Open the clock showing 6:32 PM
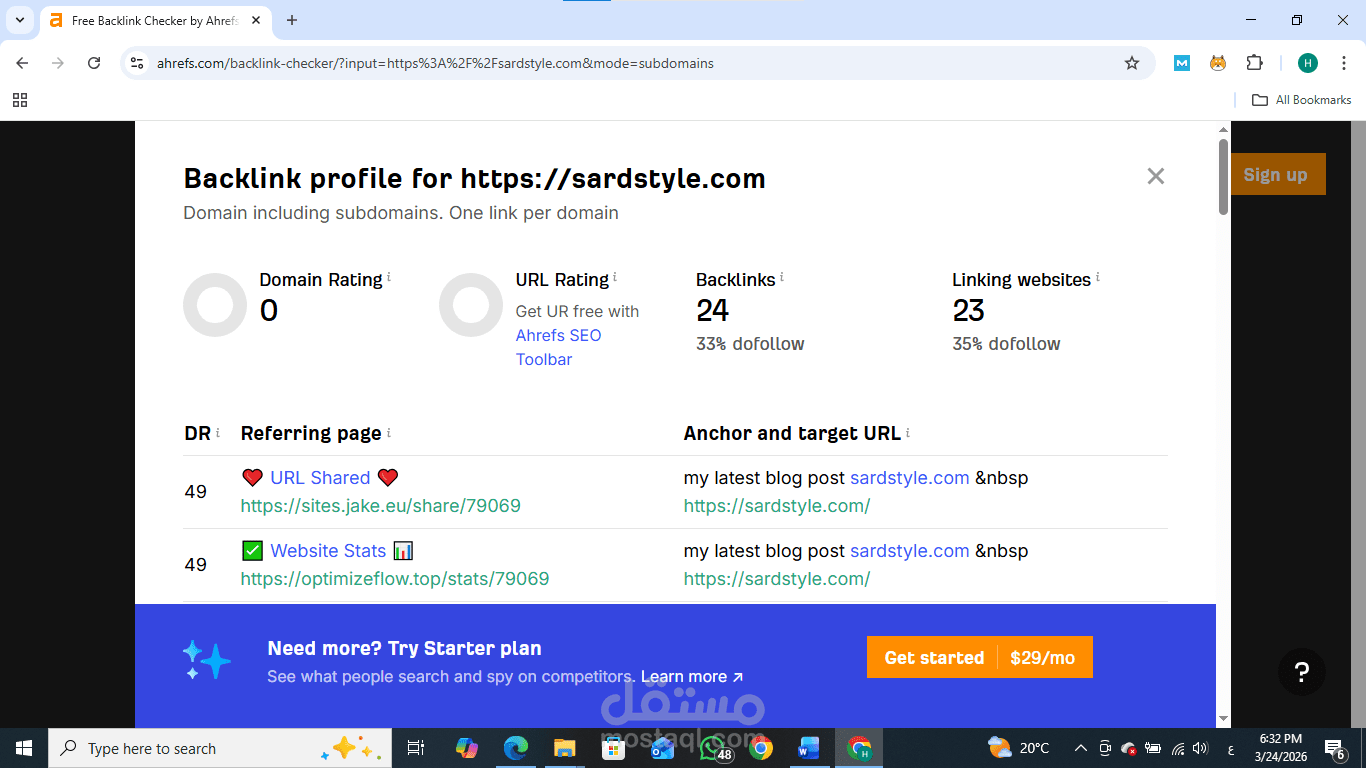This screenshot has width=1366, height=768. tap(1281, 748)
